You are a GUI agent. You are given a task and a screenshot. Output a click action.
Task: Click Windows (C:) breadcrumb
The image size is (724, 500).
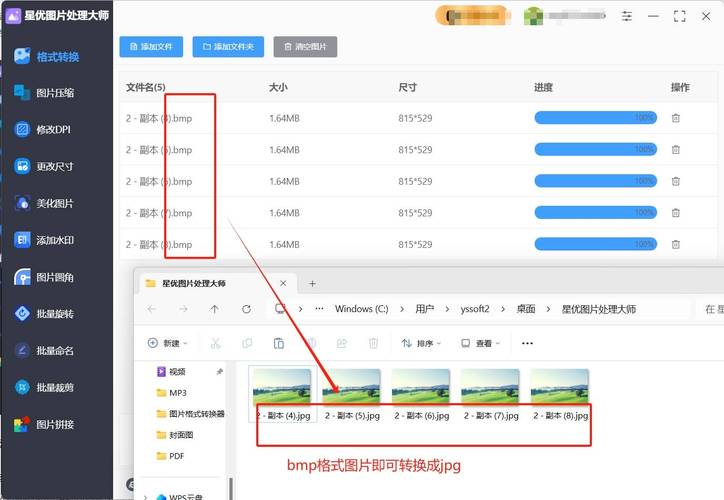[x=362, y=308]
